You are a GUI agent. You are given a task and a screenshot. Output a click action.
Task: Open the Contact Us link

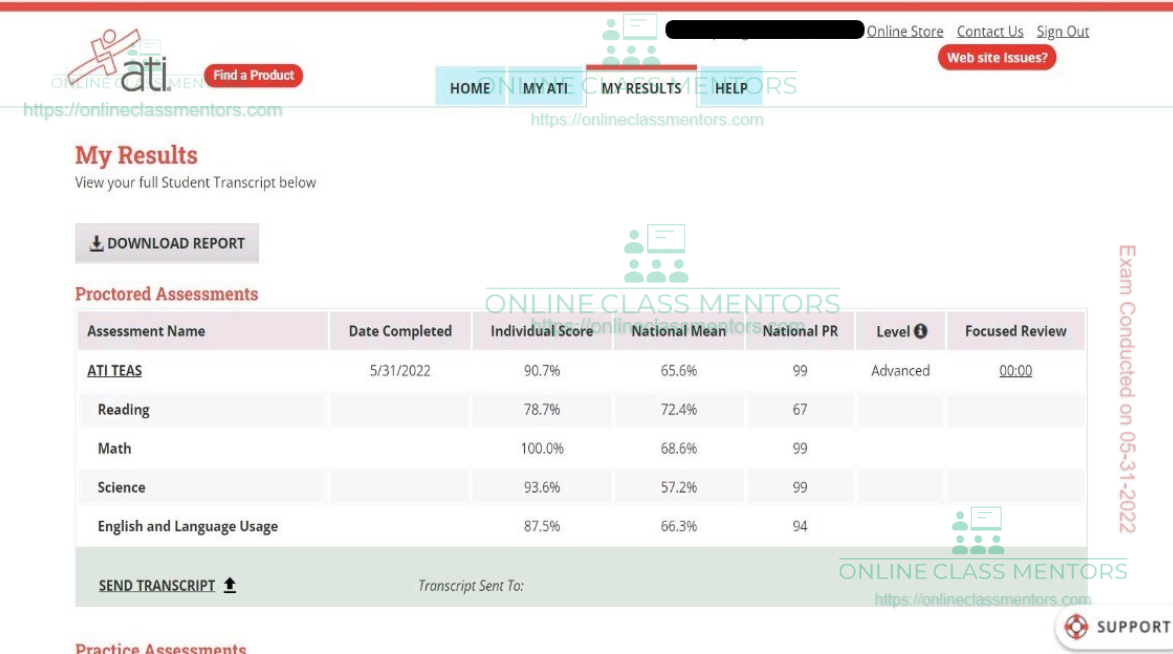989,31
